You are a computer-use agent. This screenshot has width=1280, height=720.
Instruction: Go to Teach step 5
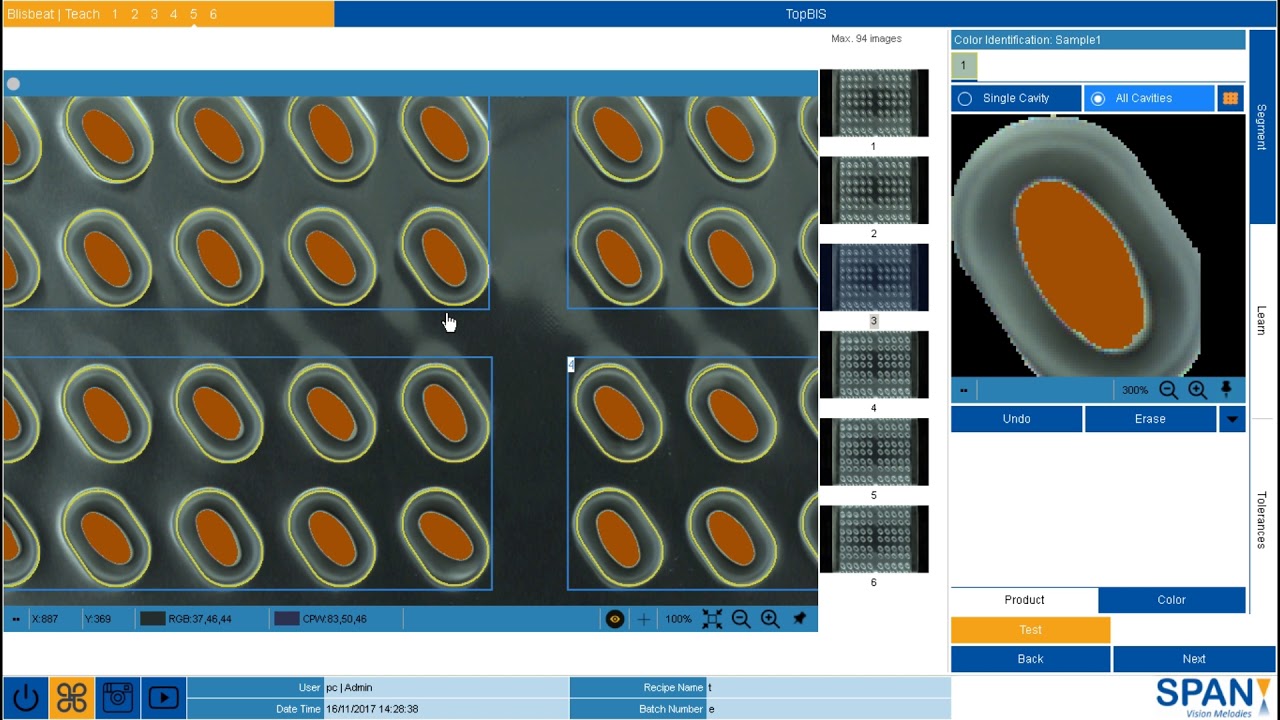(x=193, y=14)
